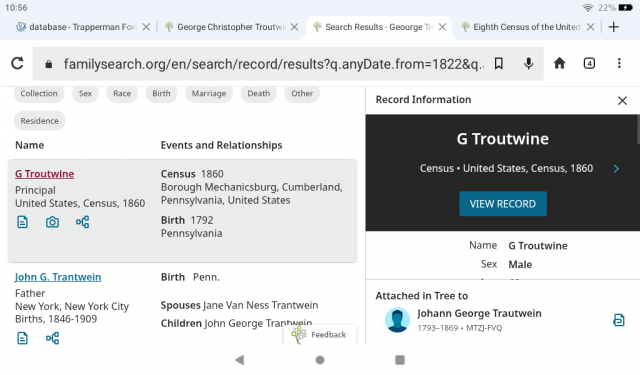Tap the microphone voice search icon
Viewport: 640px width, 375px height.
[529, 63]
